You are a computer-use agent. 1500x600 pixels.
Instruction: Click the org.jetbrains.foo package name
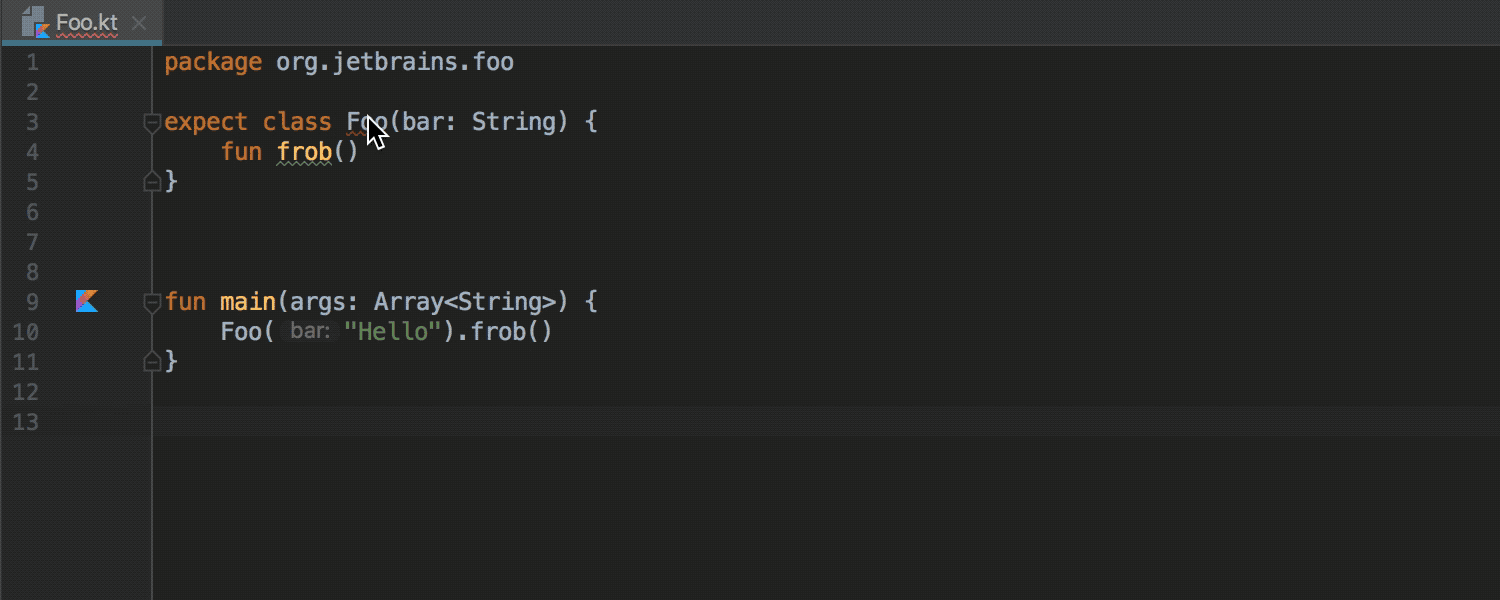(395, 62)
